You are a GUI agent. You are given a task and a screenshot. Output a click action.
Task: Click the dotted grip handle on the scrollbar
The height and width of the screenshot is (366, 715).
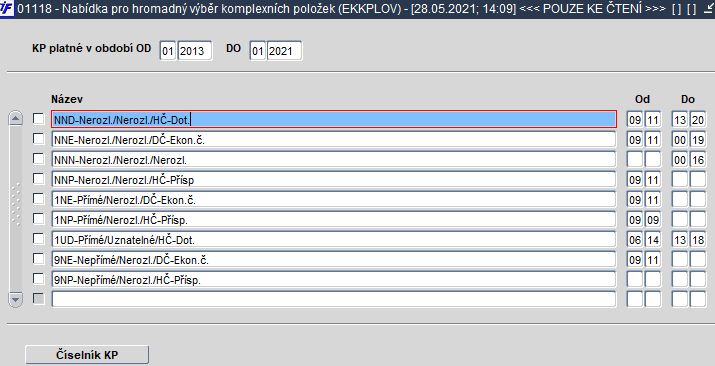click(16, 204)
